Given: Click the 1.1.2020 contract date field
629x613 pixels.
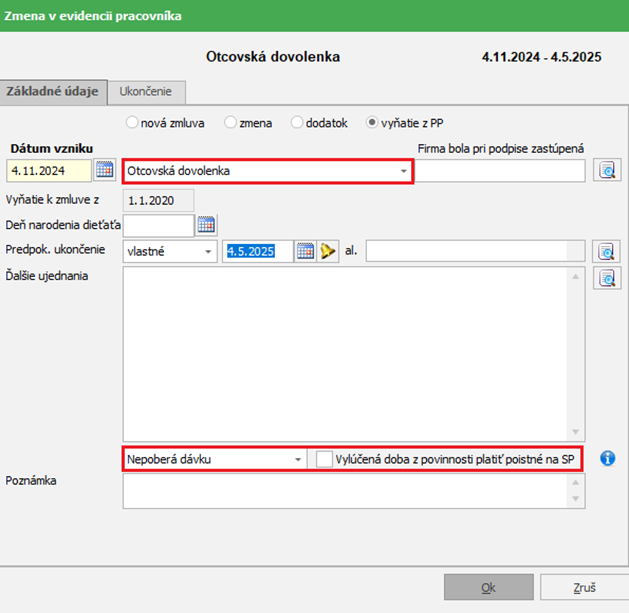Looking at the screenshot, I should pos(158,201).
